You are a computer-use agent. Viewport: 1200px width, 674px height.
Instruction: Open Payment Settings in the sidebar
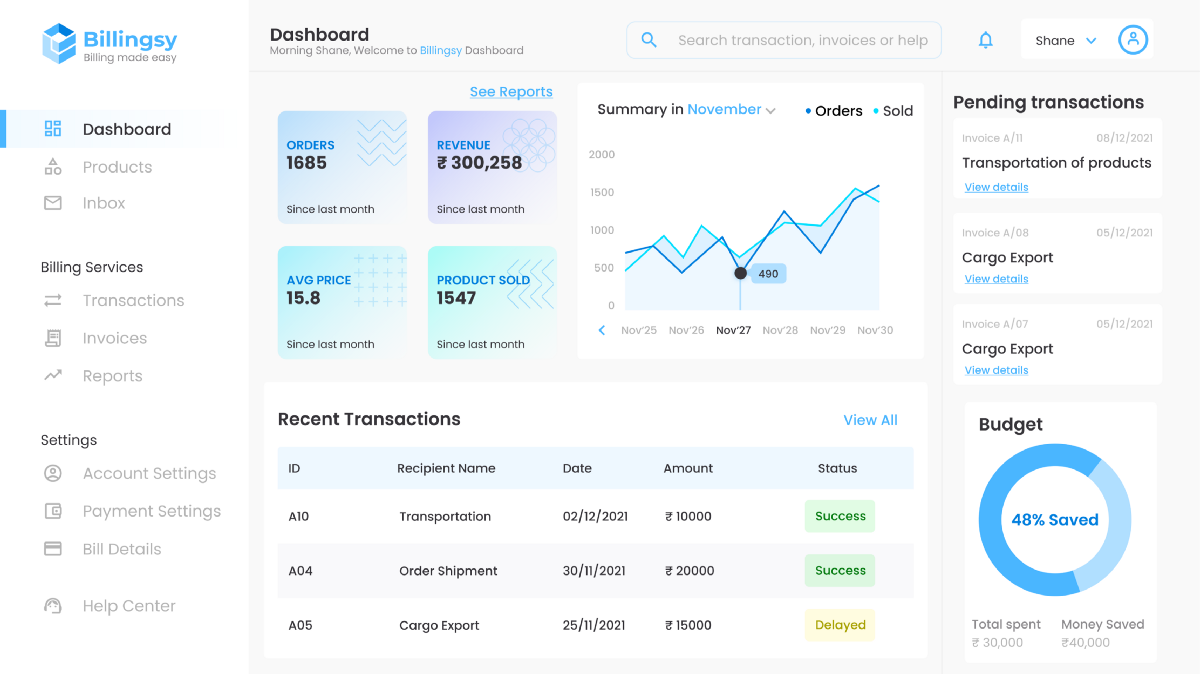tap(151, 511)
